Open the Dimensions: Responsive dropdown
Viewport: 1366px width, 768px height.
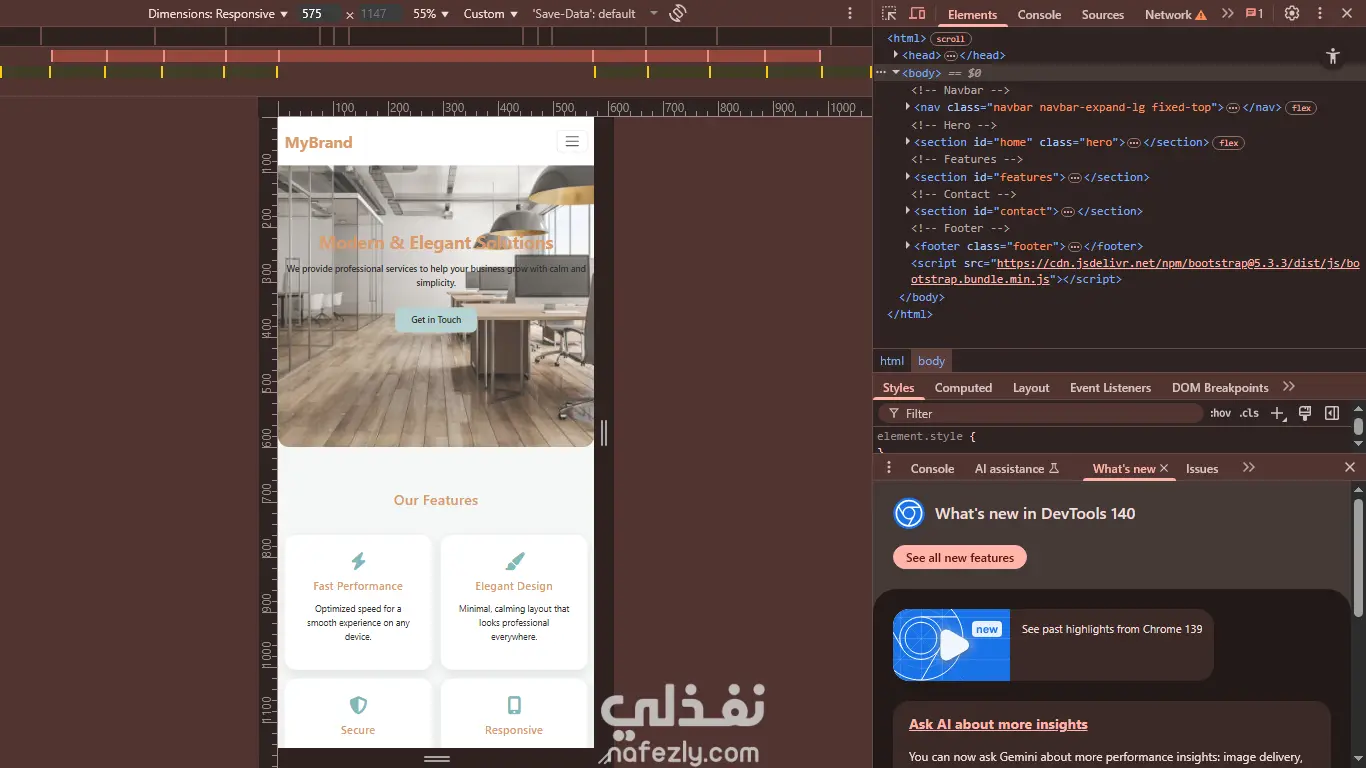218,14
